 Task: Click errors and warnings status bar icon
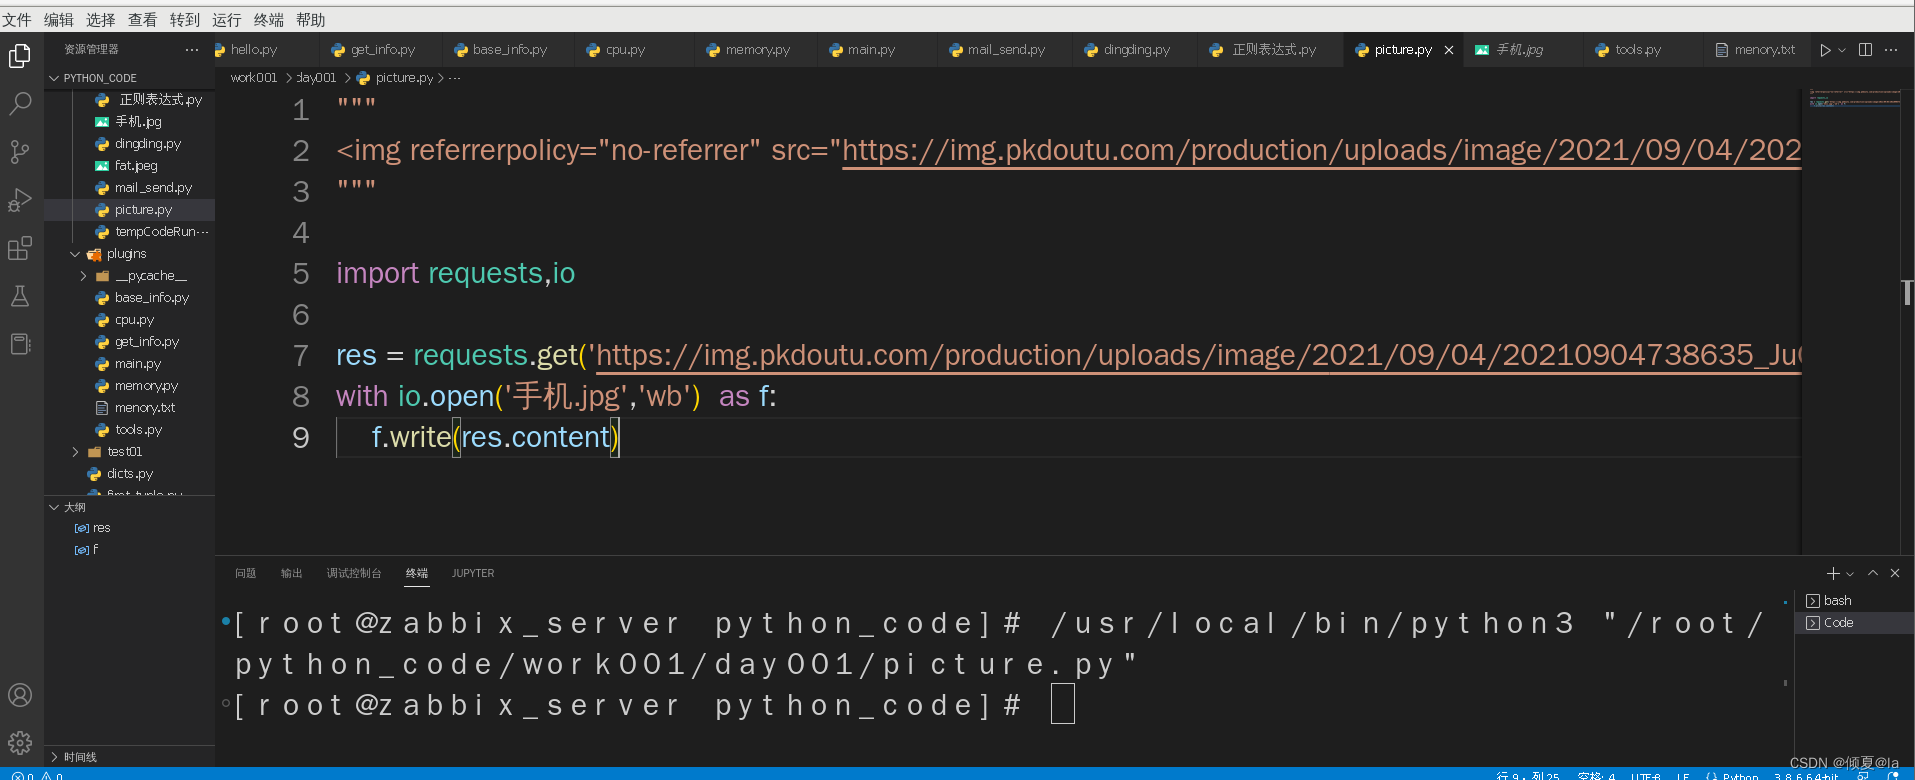(x=37, y=775)
